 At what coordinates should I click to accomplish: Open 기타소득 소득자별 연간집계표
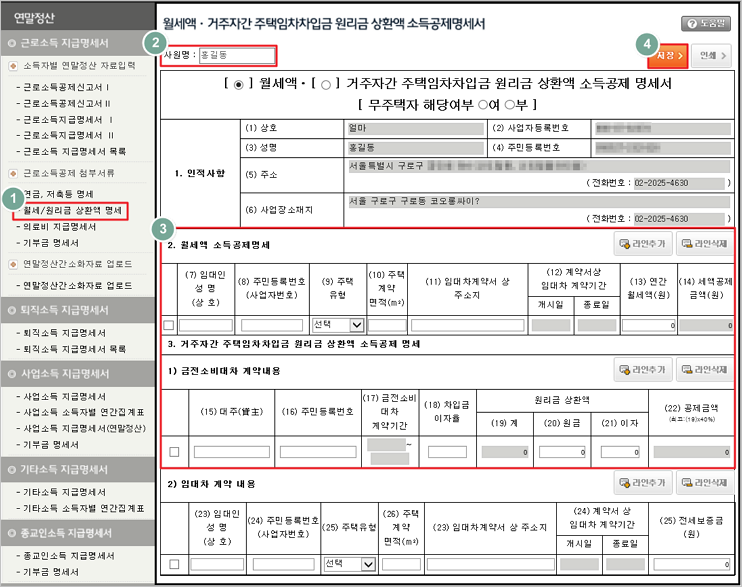(x=84, y=508)
